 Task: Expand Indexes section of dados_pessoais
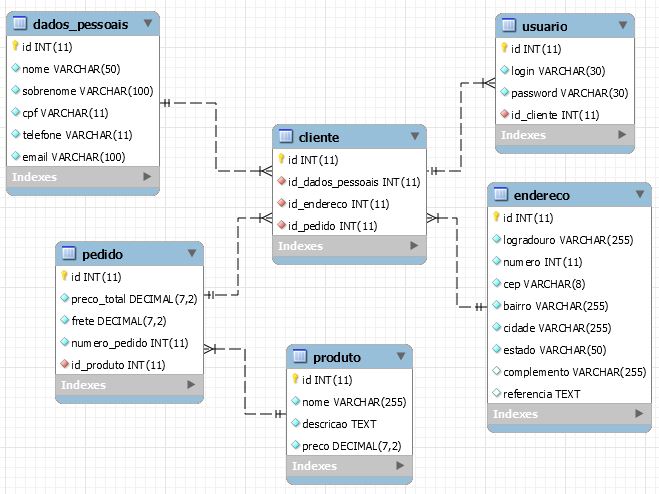coord(147,177)
